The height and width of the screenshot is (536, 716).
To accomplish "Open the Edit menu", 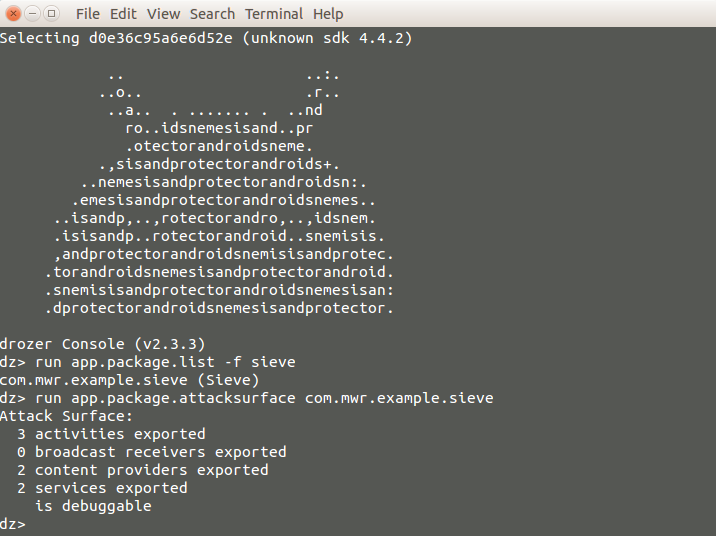I will 123,14.
